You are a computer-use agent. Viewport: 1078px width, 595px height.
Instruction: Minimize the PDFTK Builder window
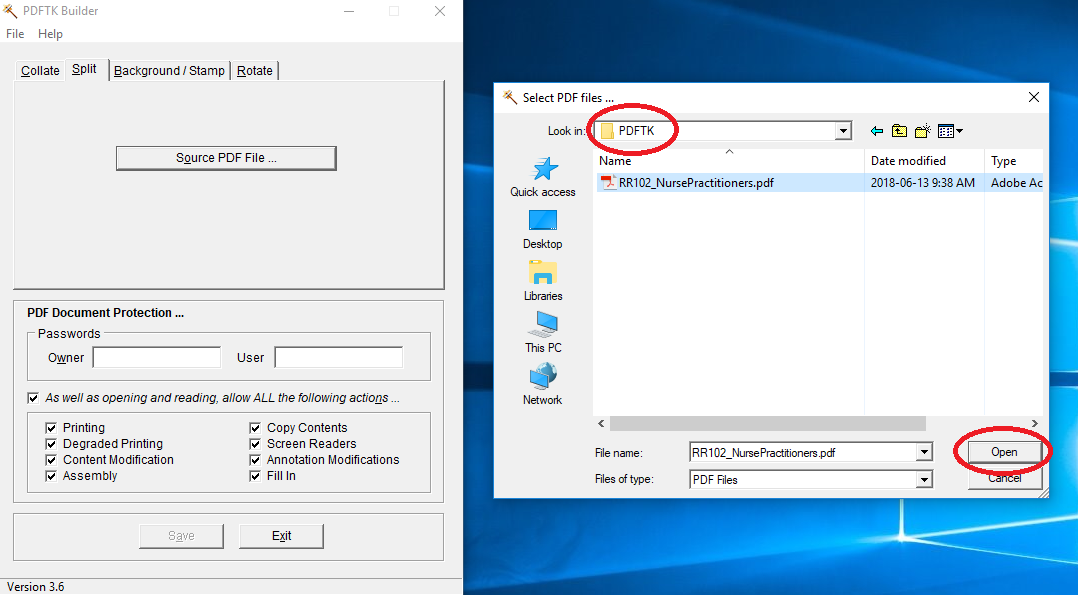tap(349, 11)
